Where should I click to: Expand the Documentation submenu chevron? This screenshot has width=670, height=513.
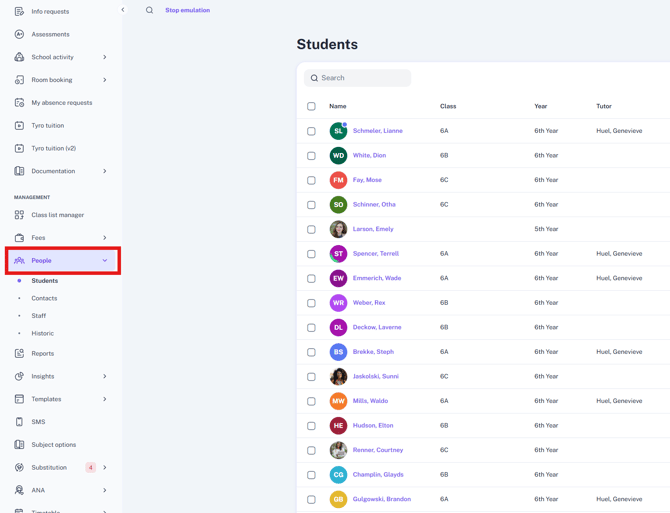(105, 171)
